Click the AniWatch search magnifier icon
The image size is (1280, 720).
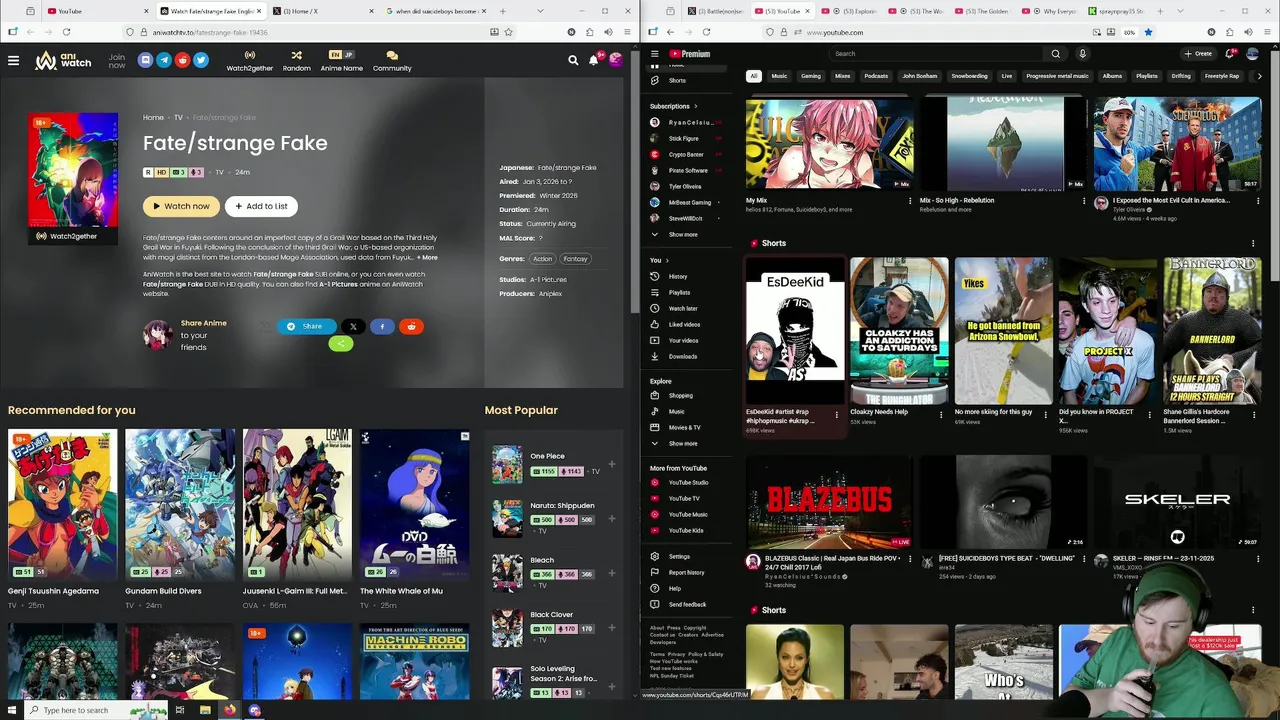[x=573, y=60]
